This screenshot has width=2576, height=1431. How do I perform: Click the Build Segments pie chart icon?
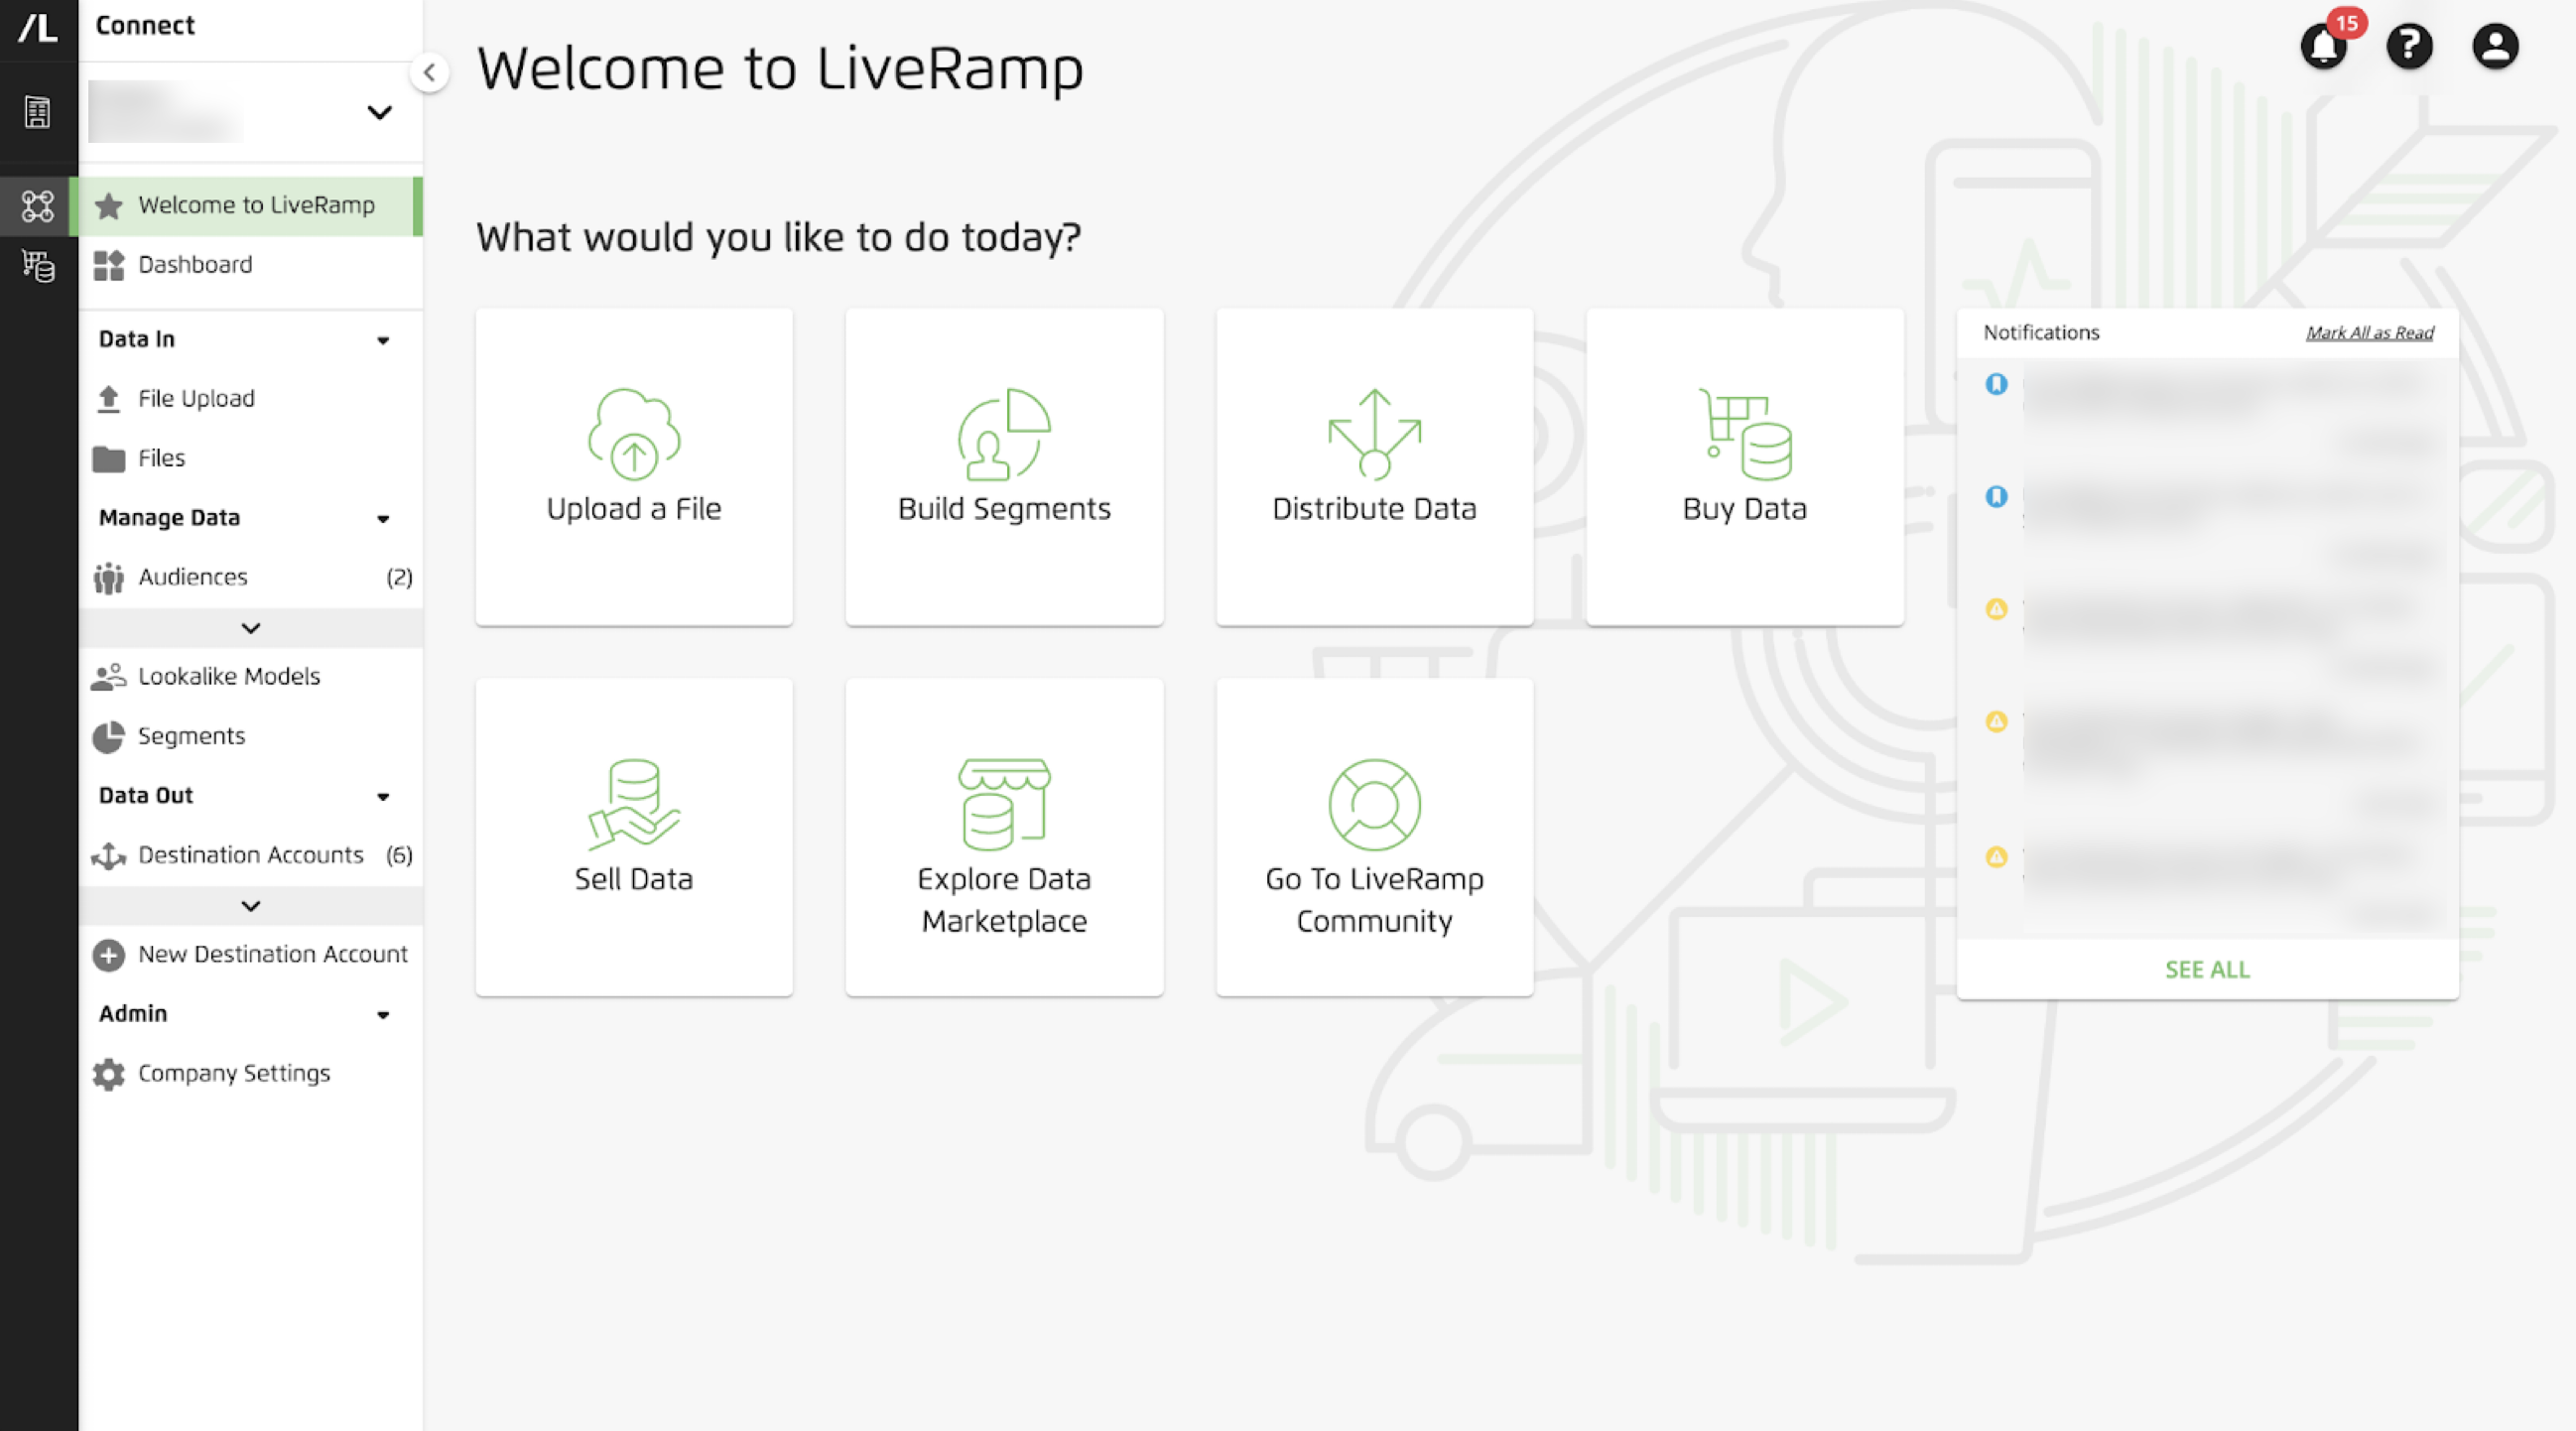pyautogui.click(x=1004, y=434)
